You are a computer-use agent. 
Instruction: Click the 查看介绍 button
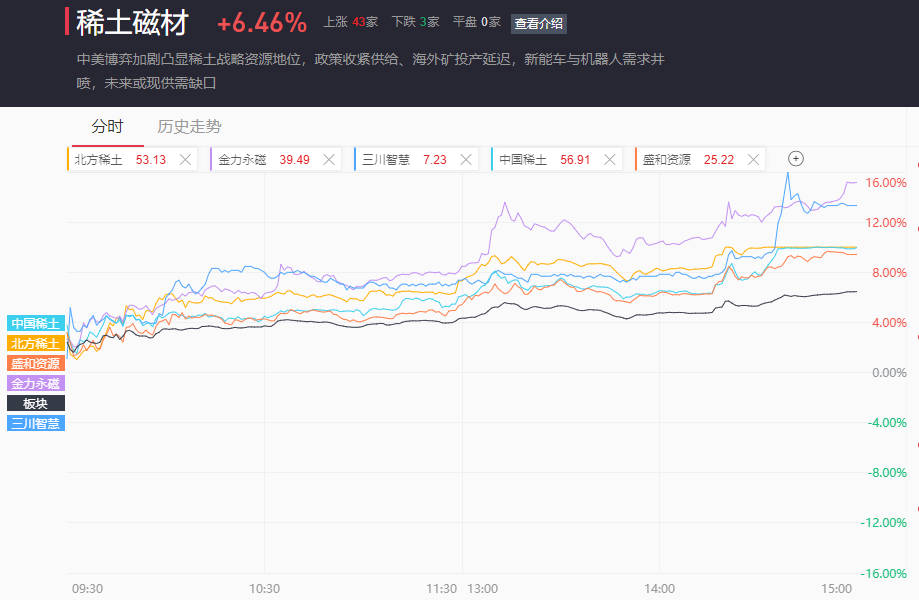coord(538,23)
